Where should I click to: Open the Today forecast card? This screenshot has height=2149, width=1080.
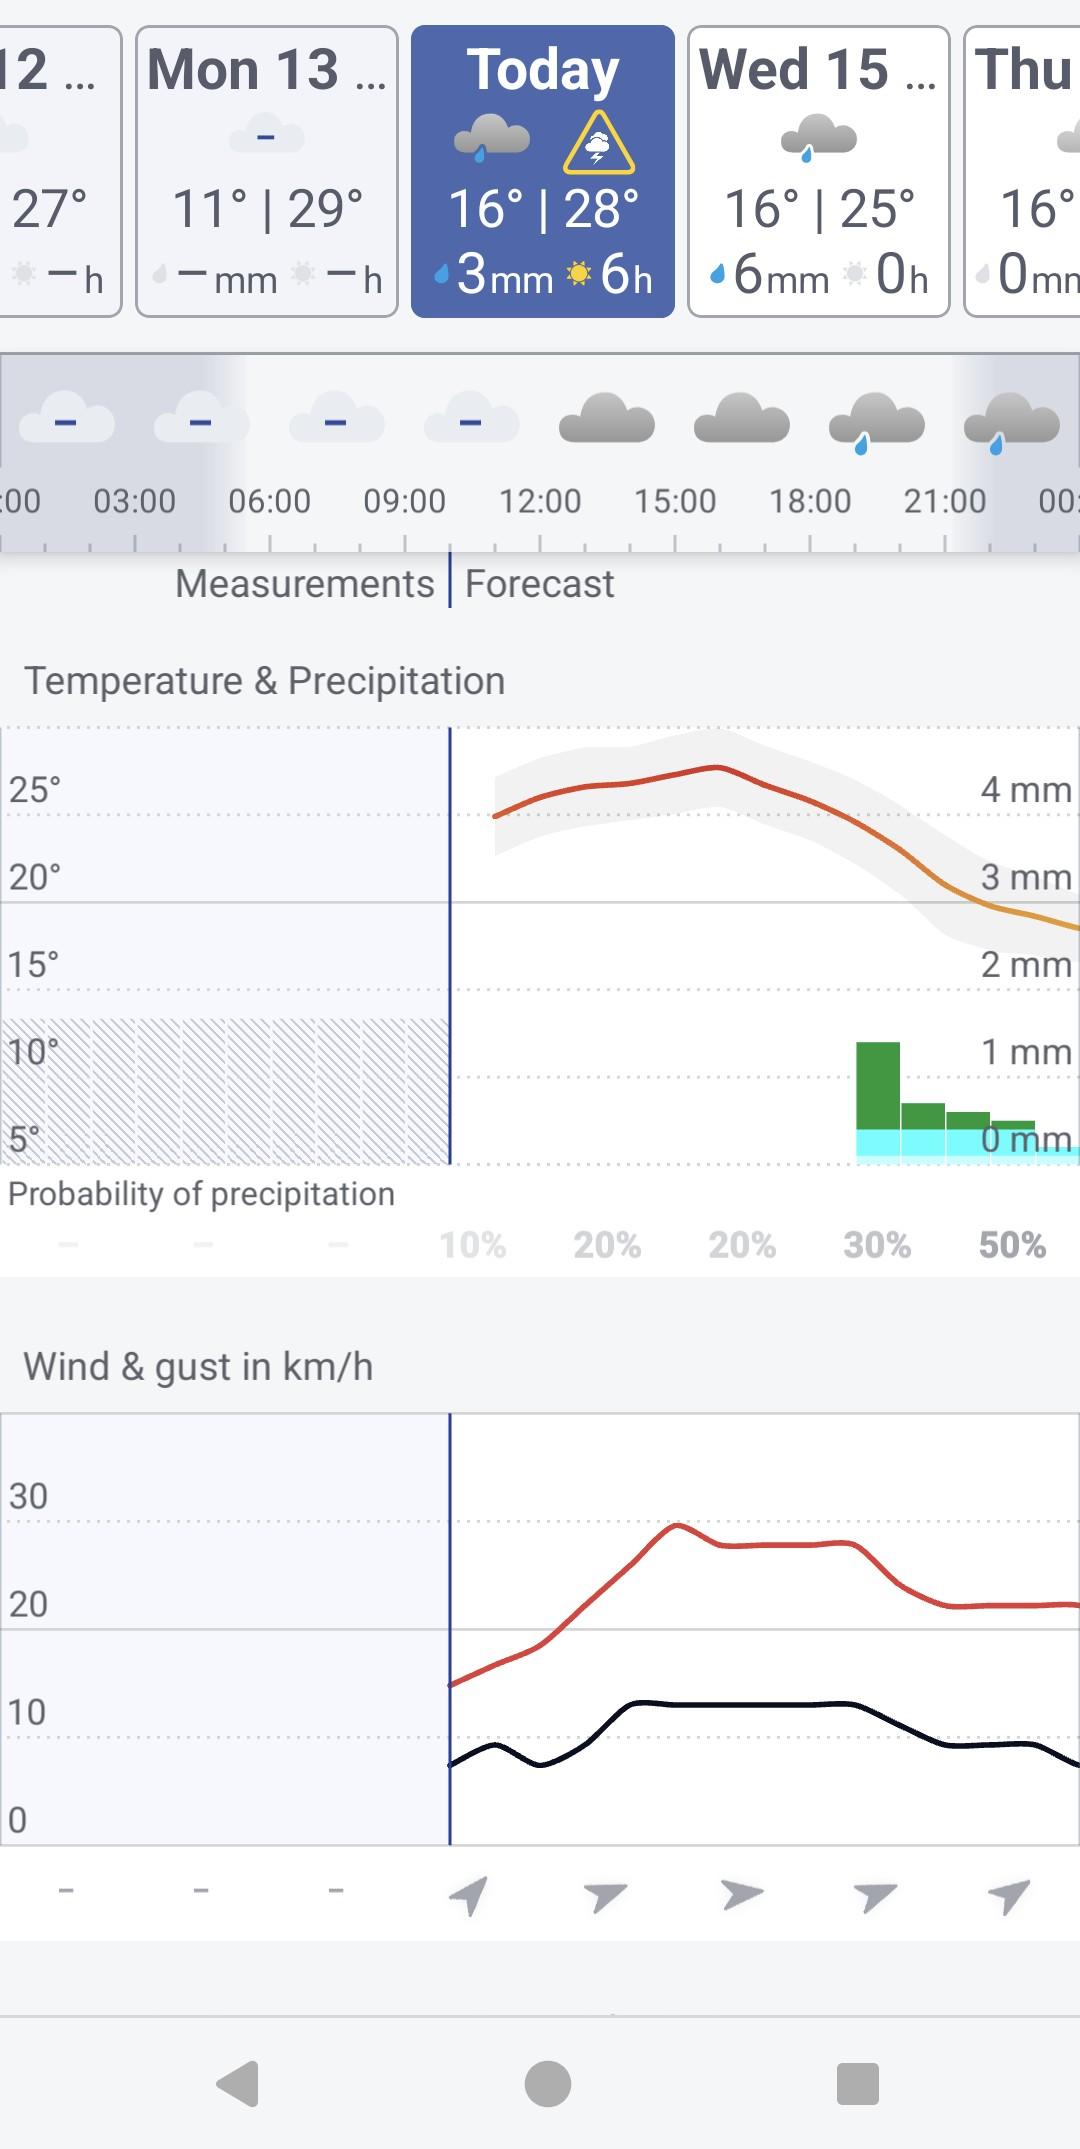543,171
